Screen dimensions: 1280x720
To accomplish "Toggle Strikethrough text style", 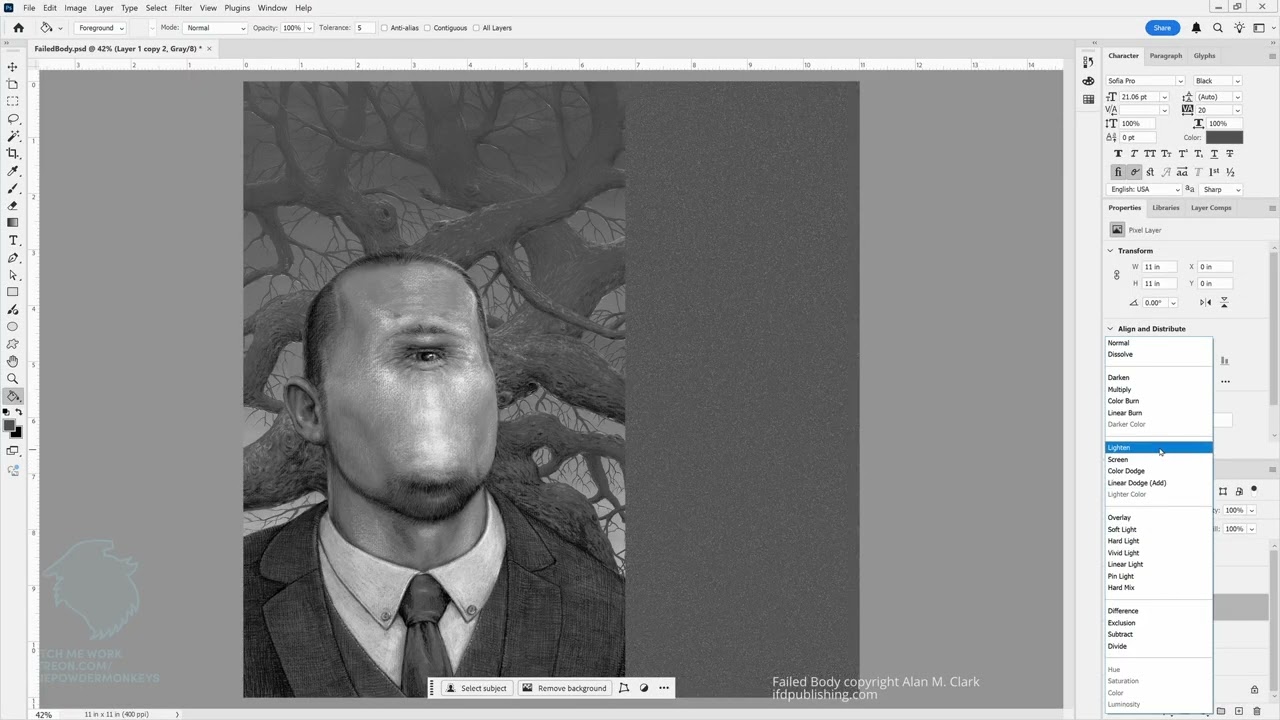I will pos(1230,154).
